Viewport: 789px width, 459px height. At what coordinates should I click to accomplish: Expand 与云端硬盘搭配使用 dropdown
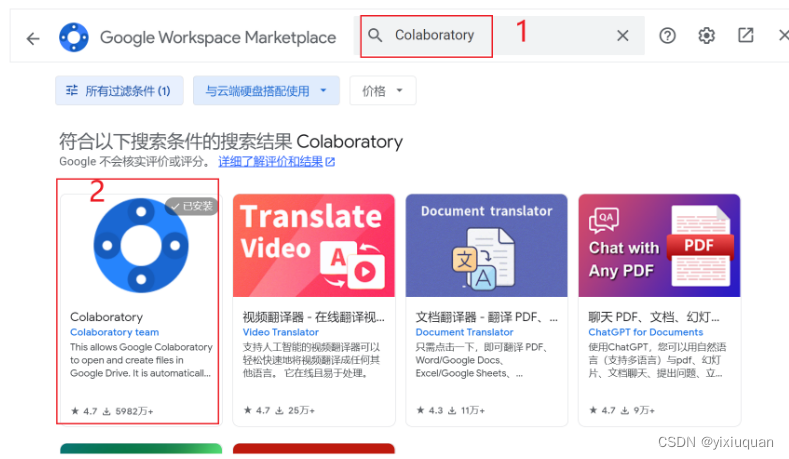tap(266, 91)
